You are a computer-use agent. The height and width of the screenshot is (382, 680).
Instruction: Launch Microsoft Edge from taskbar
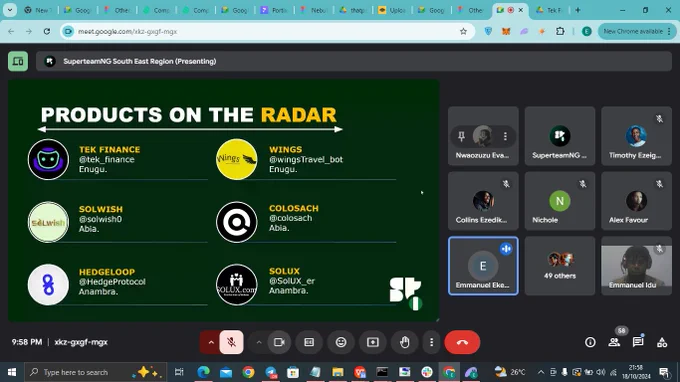click(203, 372)
